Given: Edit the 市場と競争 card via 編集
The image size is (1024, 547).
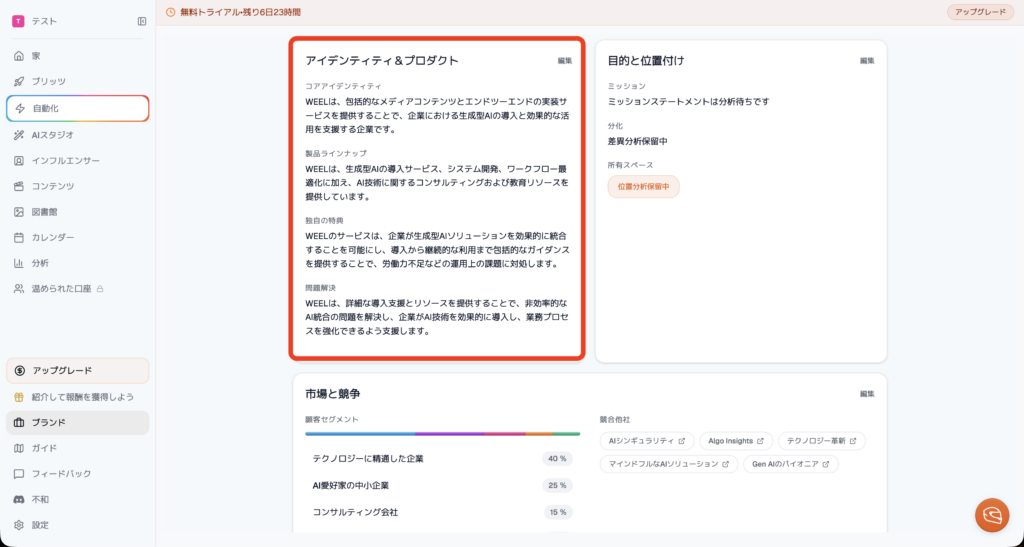Looking at the screenshot, I should (x=867, y=394).
